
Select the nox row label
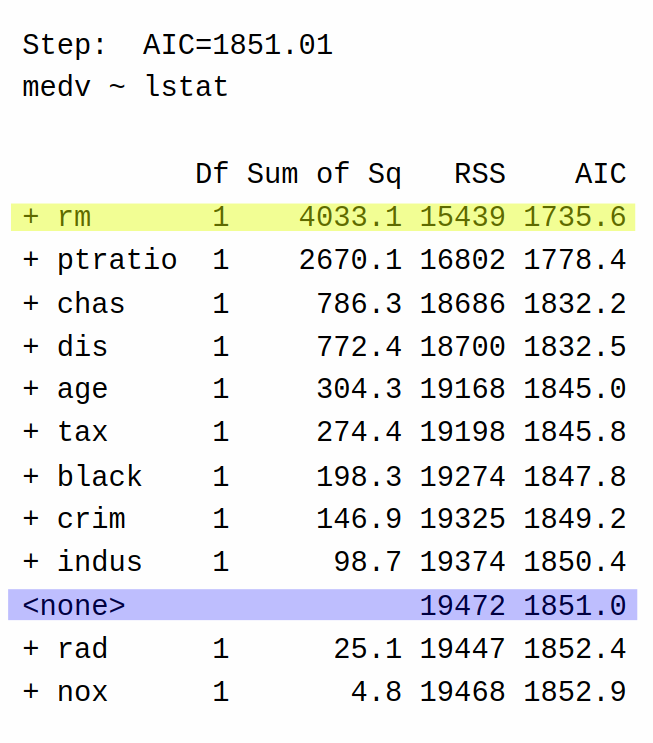pos(82,692)
